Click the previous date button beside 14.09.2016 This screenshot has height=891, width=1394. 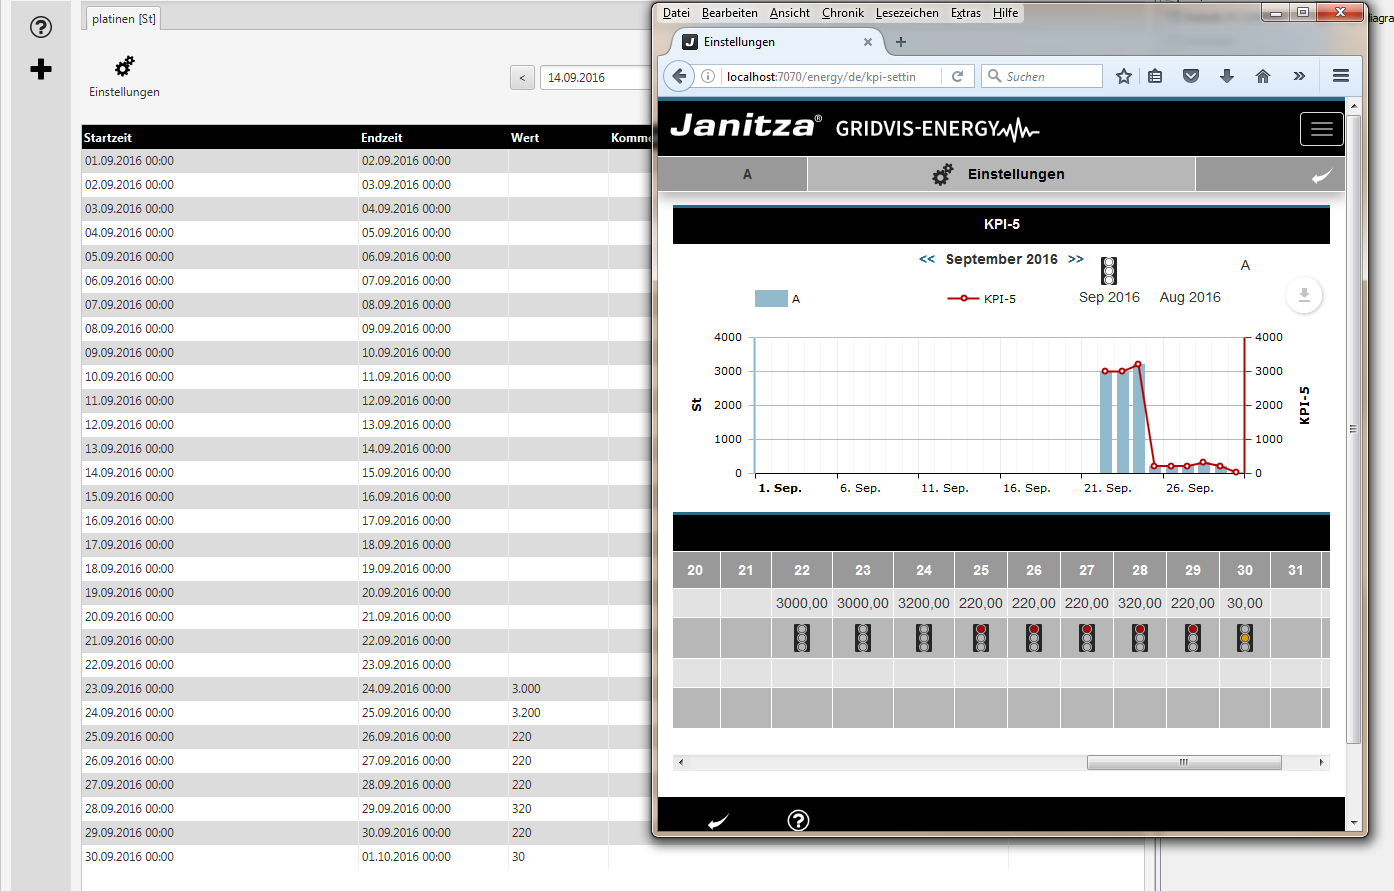click(522, 78)
